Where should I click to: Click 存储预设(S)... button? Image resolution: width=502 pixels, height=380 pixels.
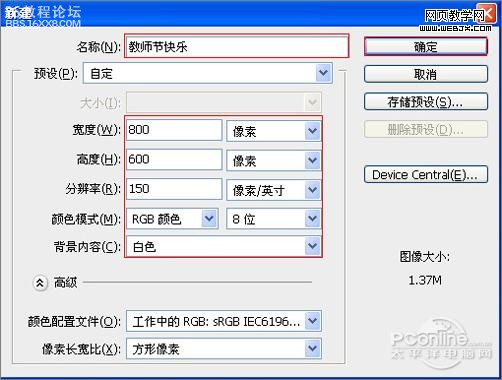point(426,102)
